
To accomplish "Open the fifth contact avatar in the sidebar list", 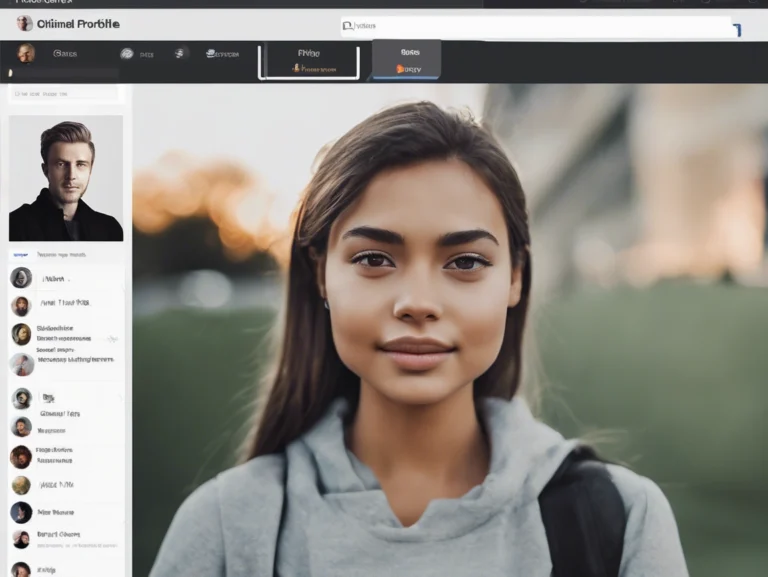I will coord(21,398).
